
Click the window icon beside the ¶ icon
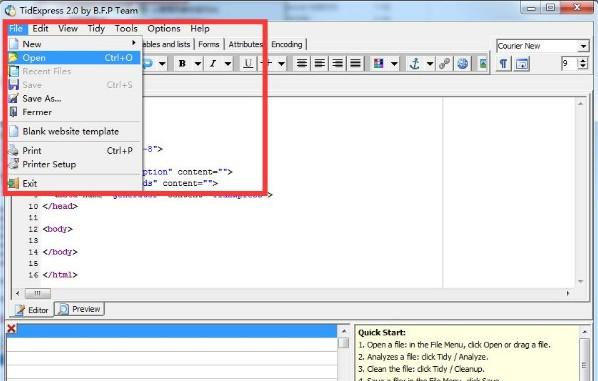coord(522,64)
